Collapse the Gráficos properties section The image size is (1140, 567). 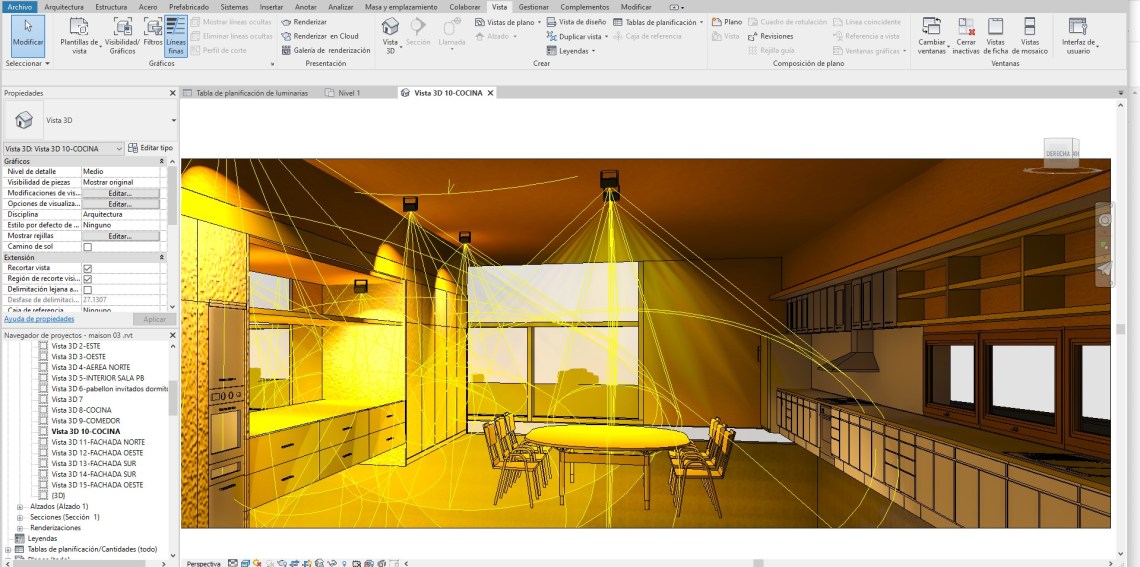coord(161,161)
